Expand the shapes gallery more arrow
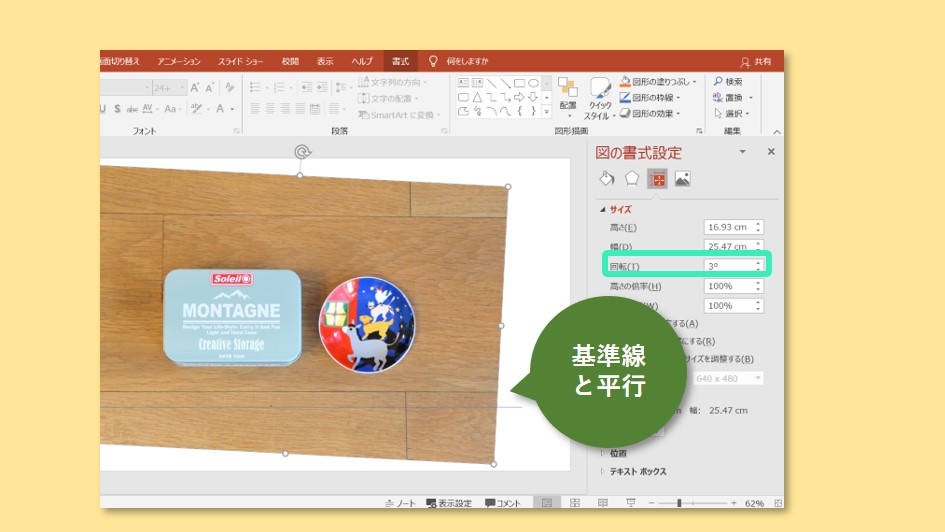 (x=547, y=111)
